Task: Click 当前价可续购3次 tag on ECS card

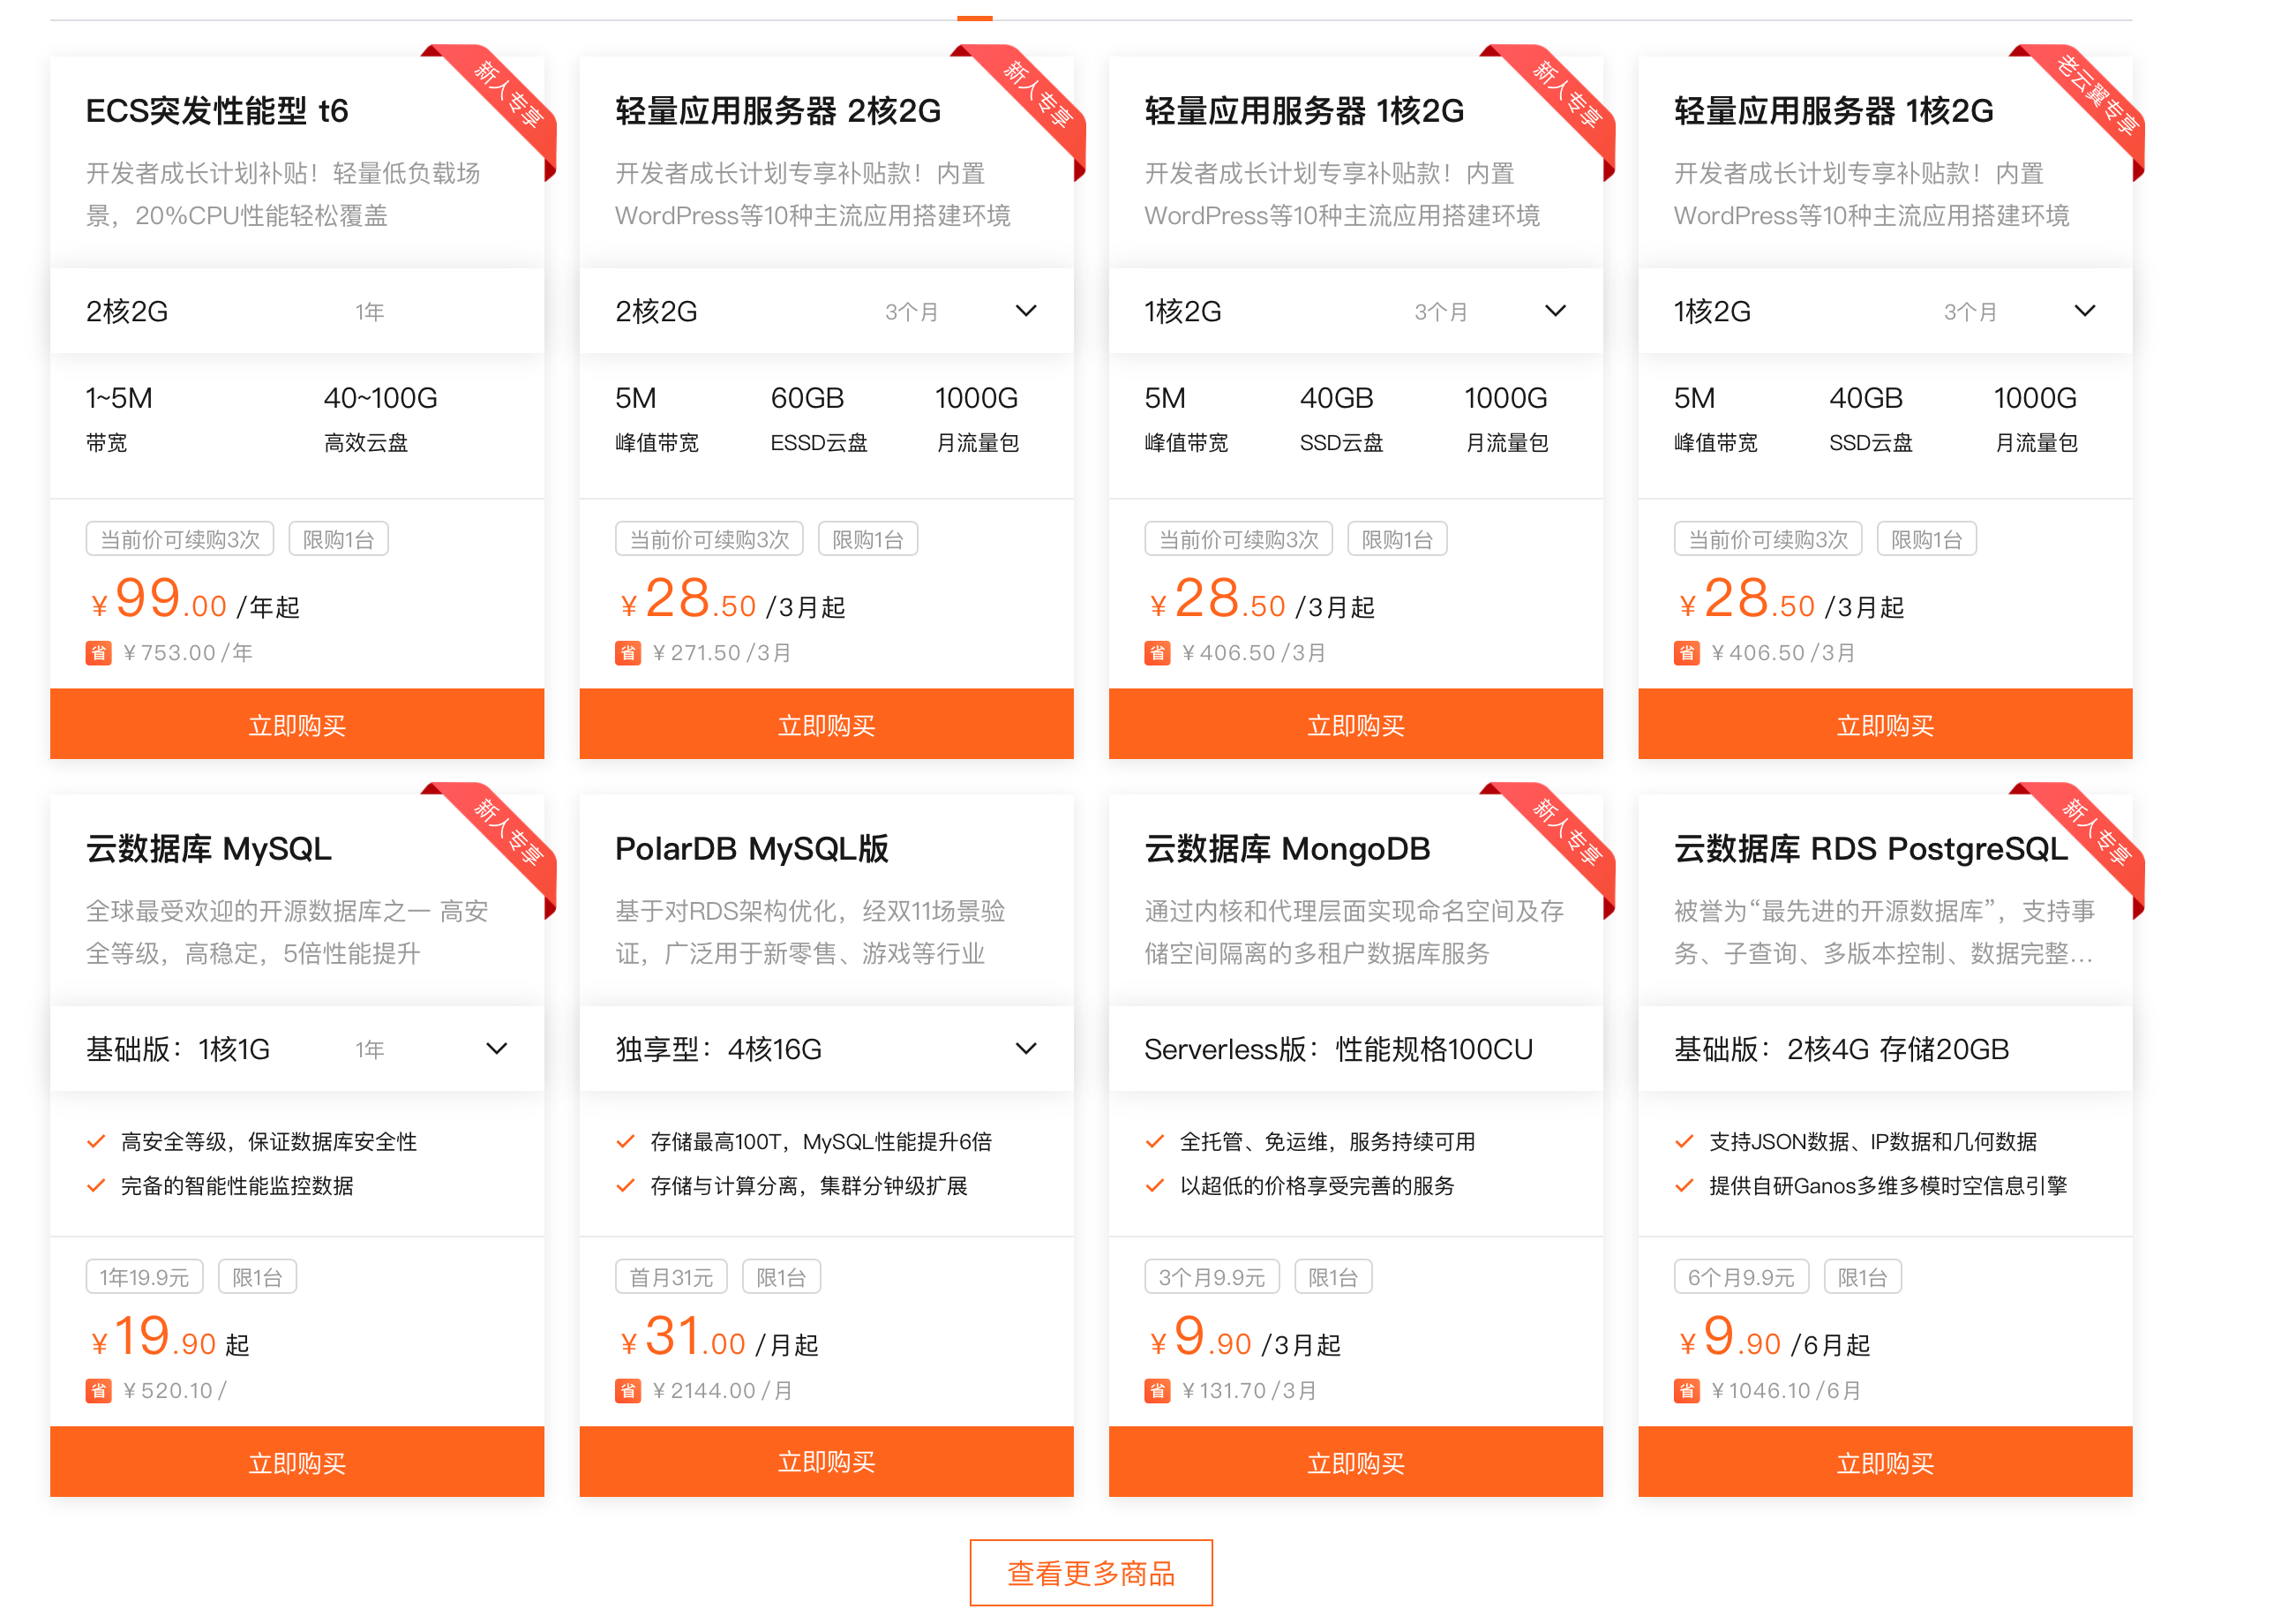Action: tap(180, 540)
